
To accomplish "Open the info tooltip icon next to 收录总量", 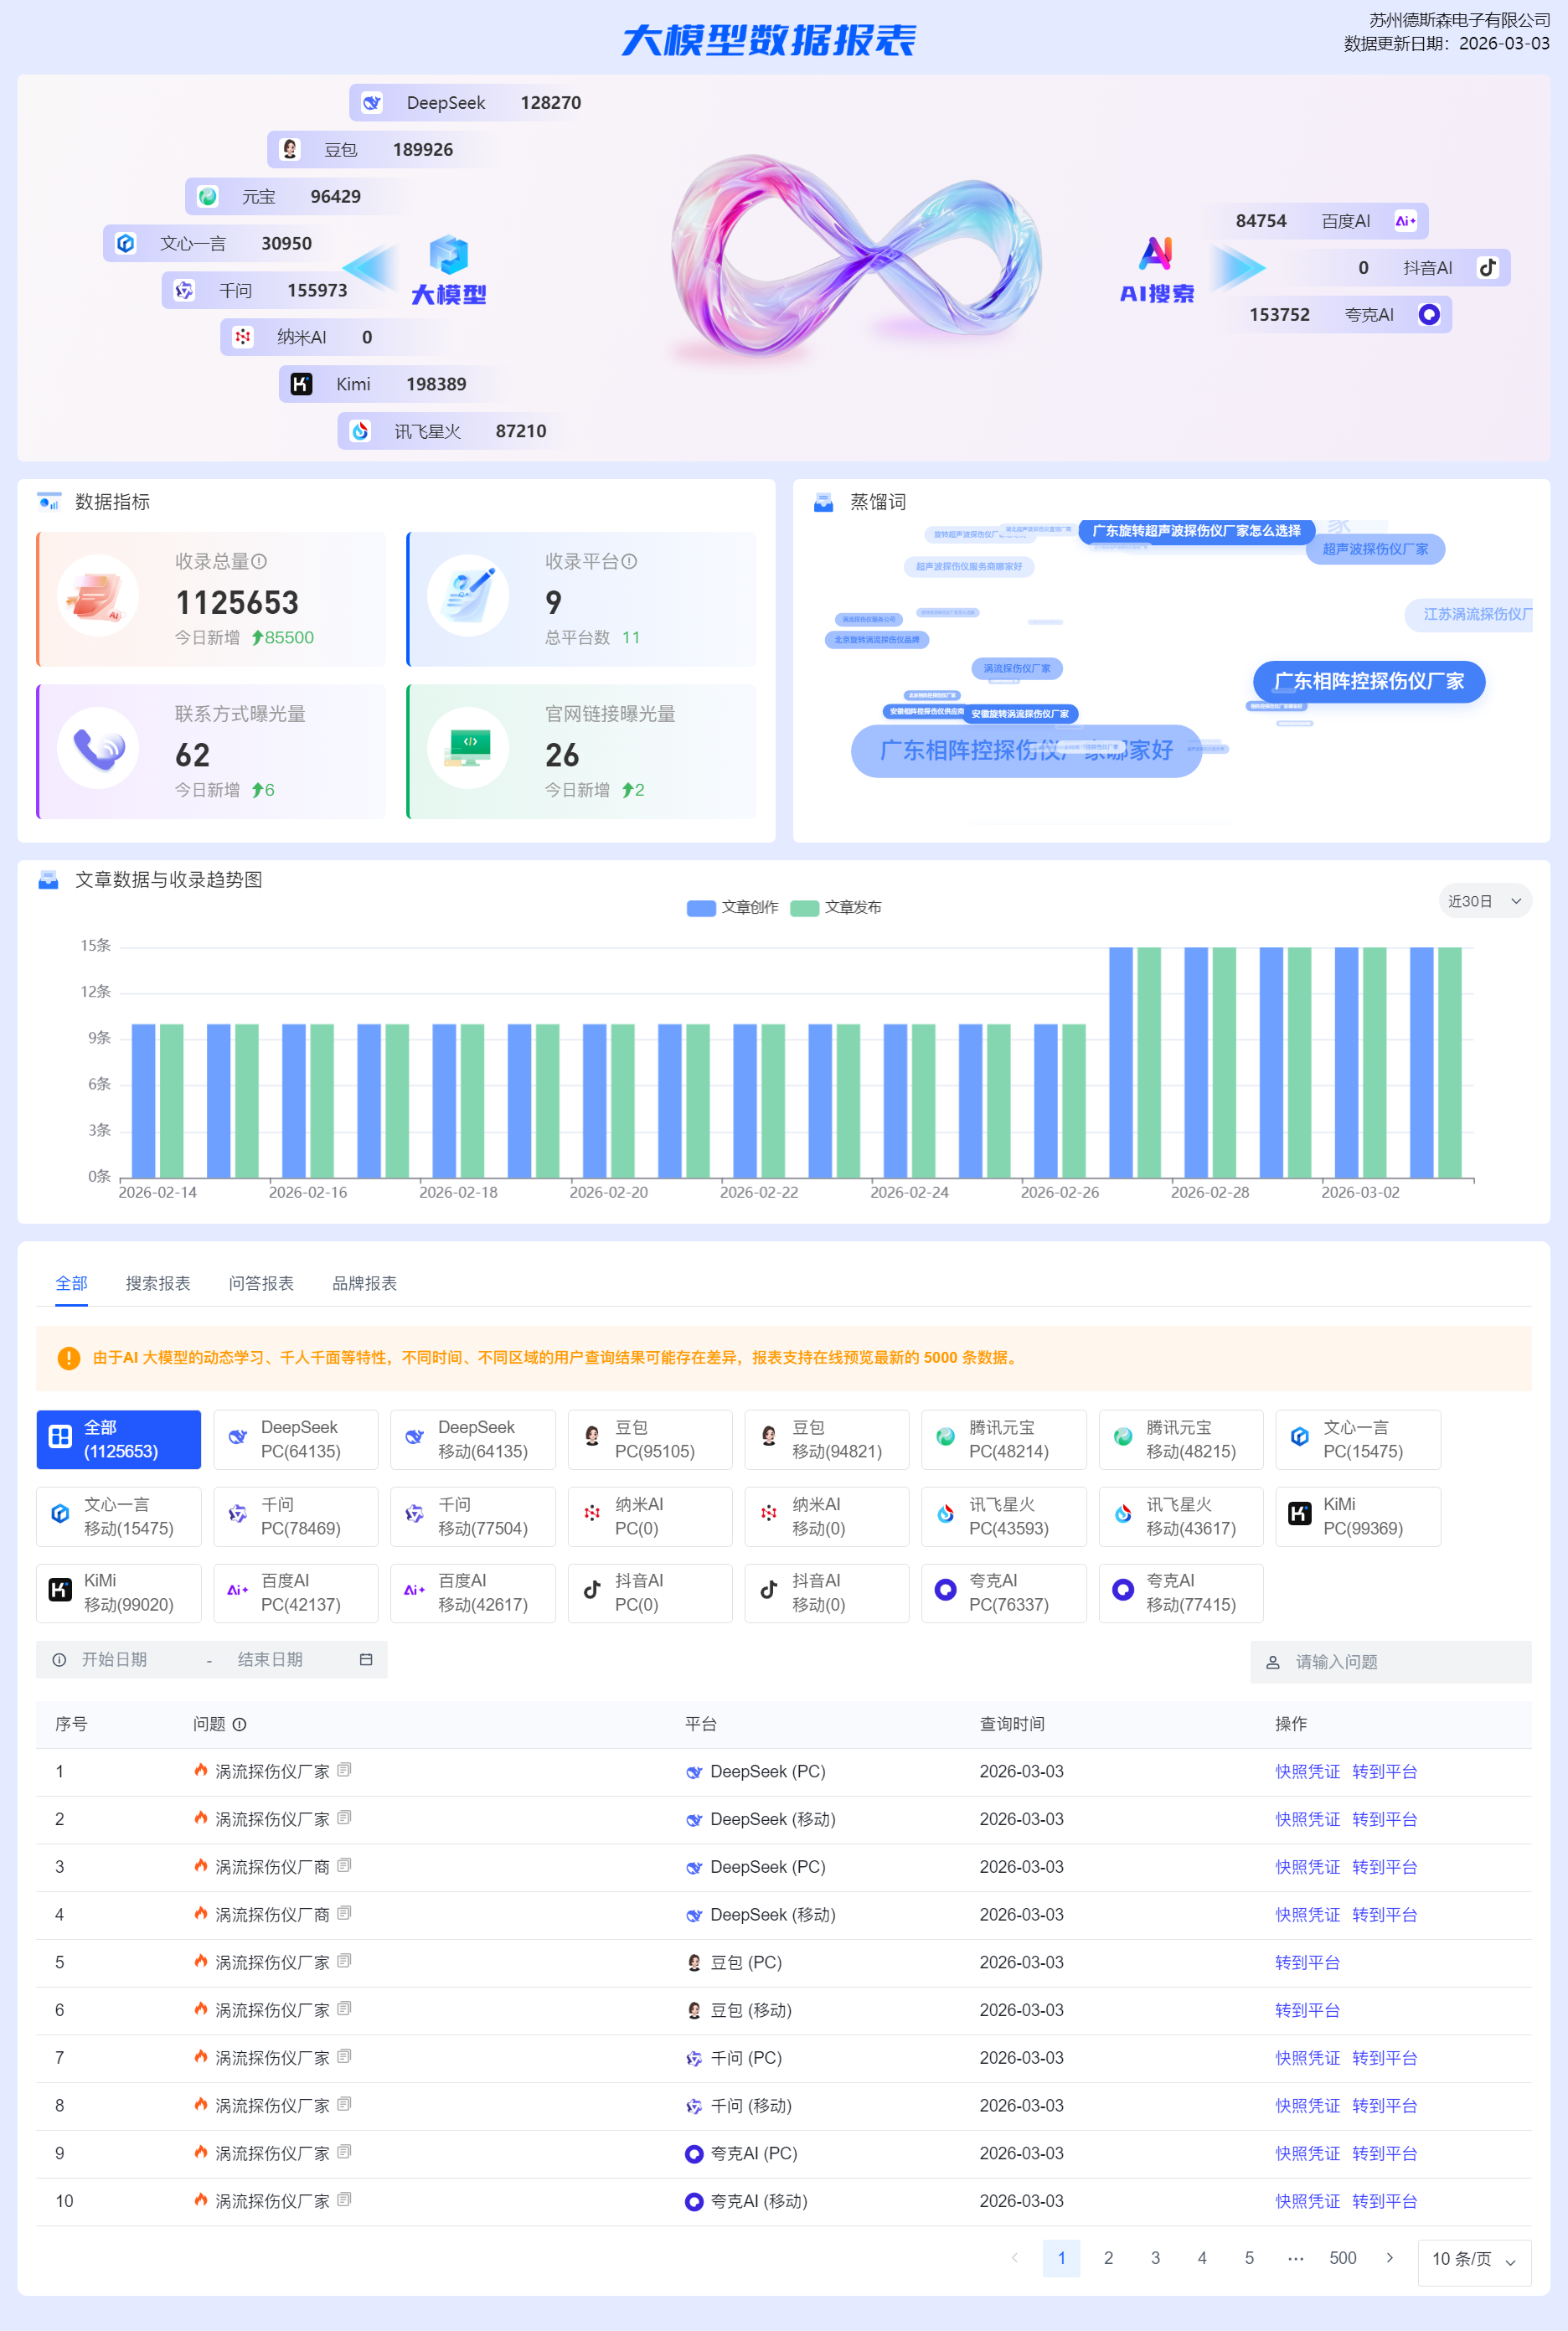I will [x=259, y=562].
